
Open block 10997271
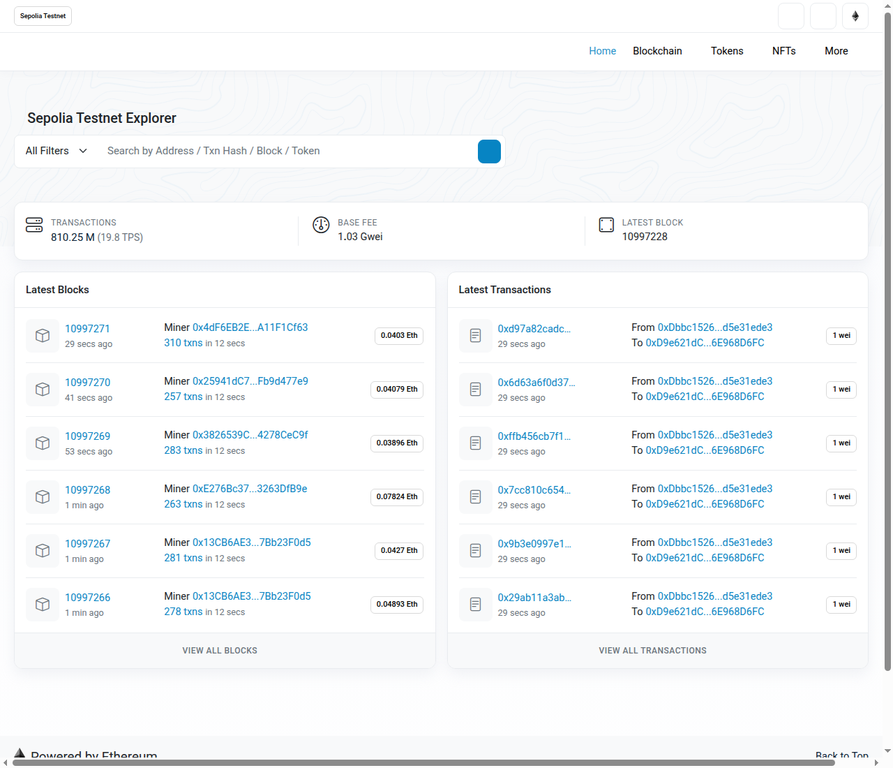pos(87,328)
